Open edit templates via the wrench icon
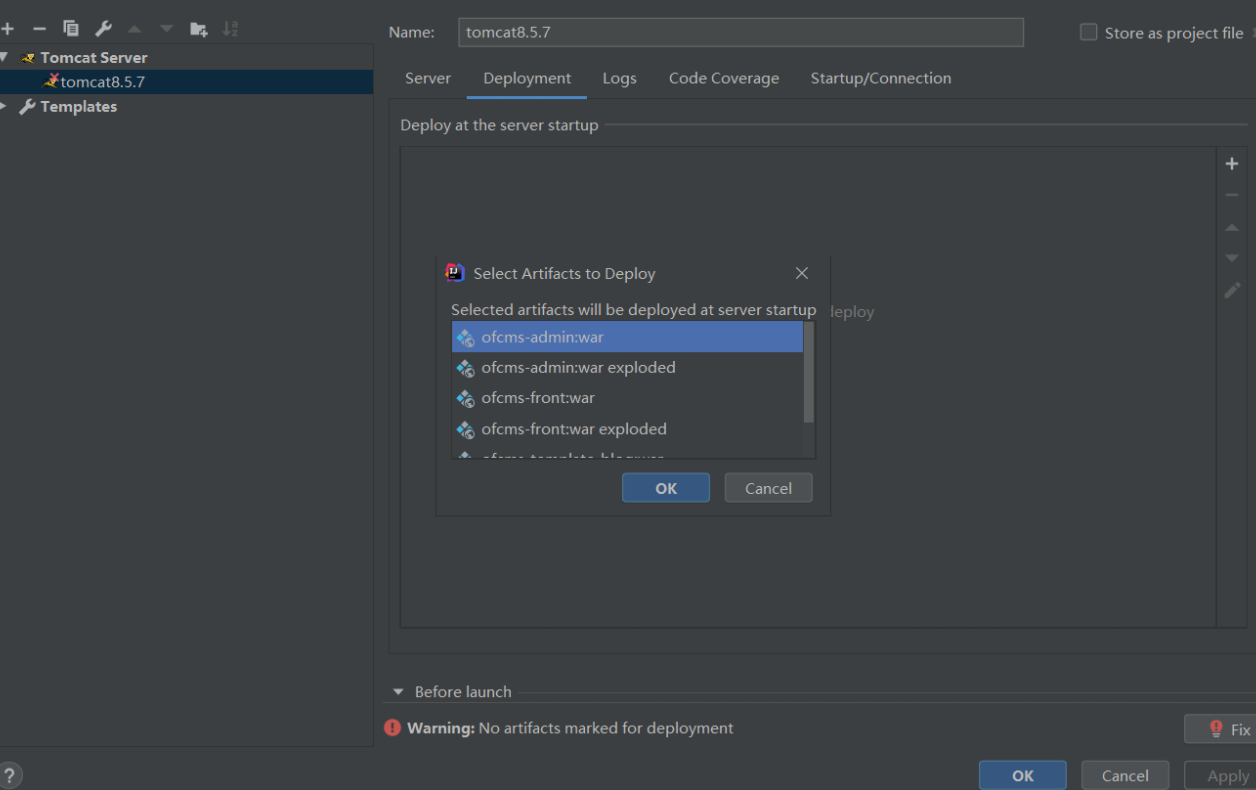Screen dimensions: 1256x790 [x=103, y=29]
